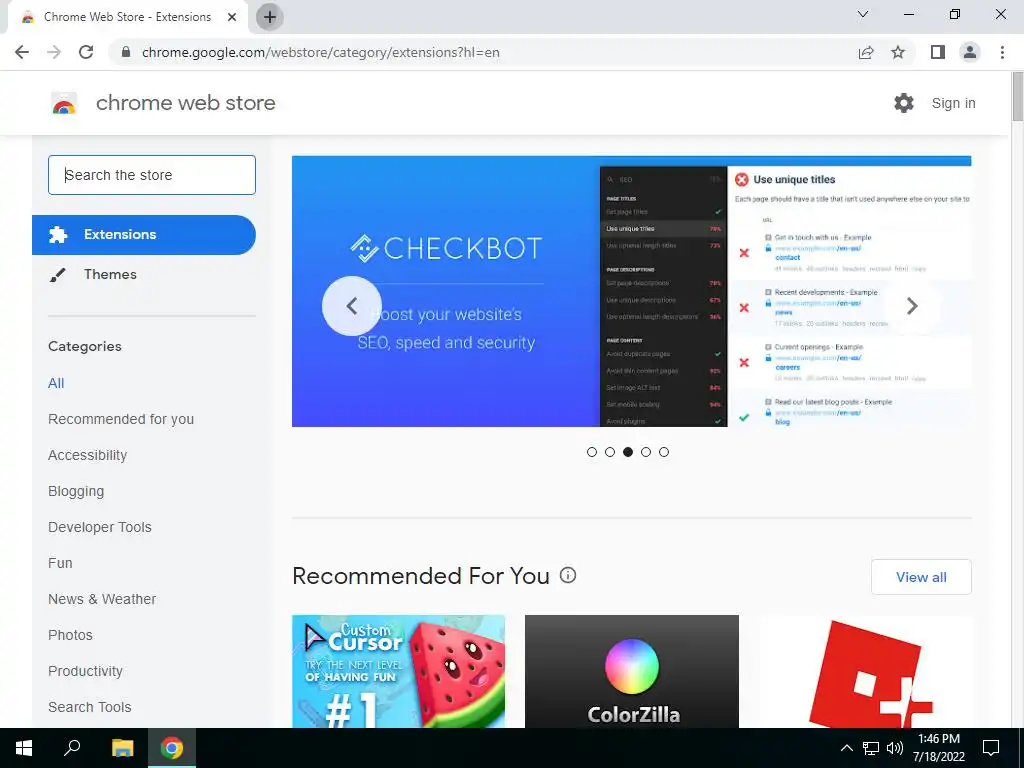Click the Chrome taskbar icon

pyautogui.click(x=172, y=748)
